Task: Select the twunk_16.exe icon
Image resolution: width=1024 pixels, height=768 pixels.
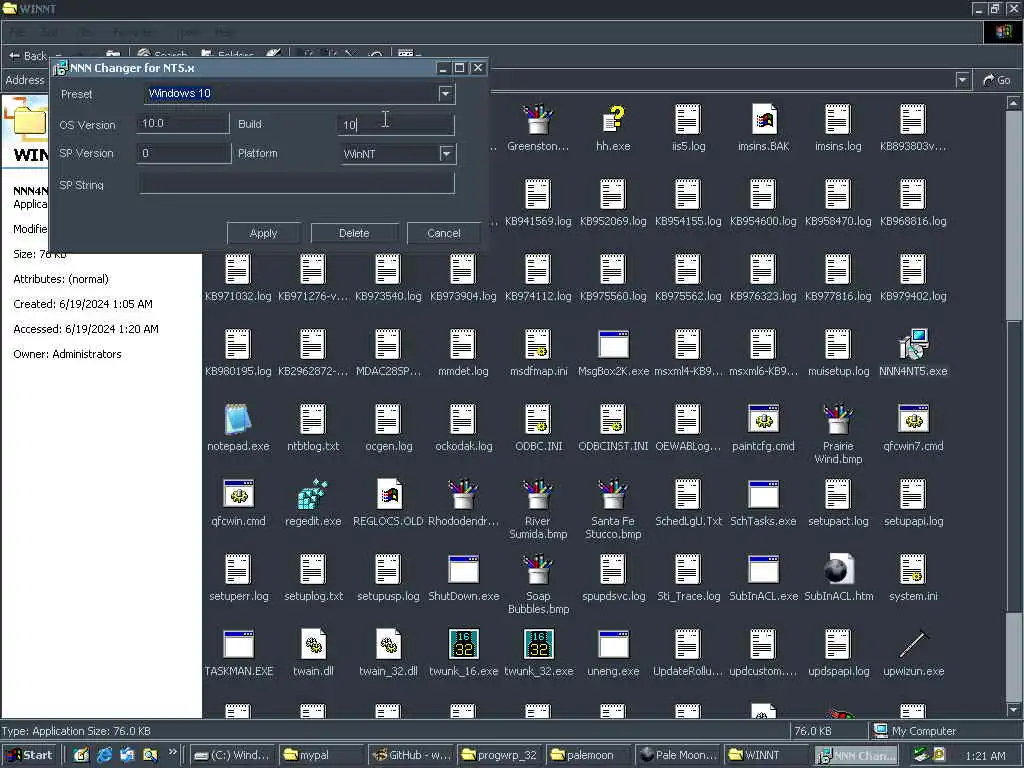Action: pos(463,644)
